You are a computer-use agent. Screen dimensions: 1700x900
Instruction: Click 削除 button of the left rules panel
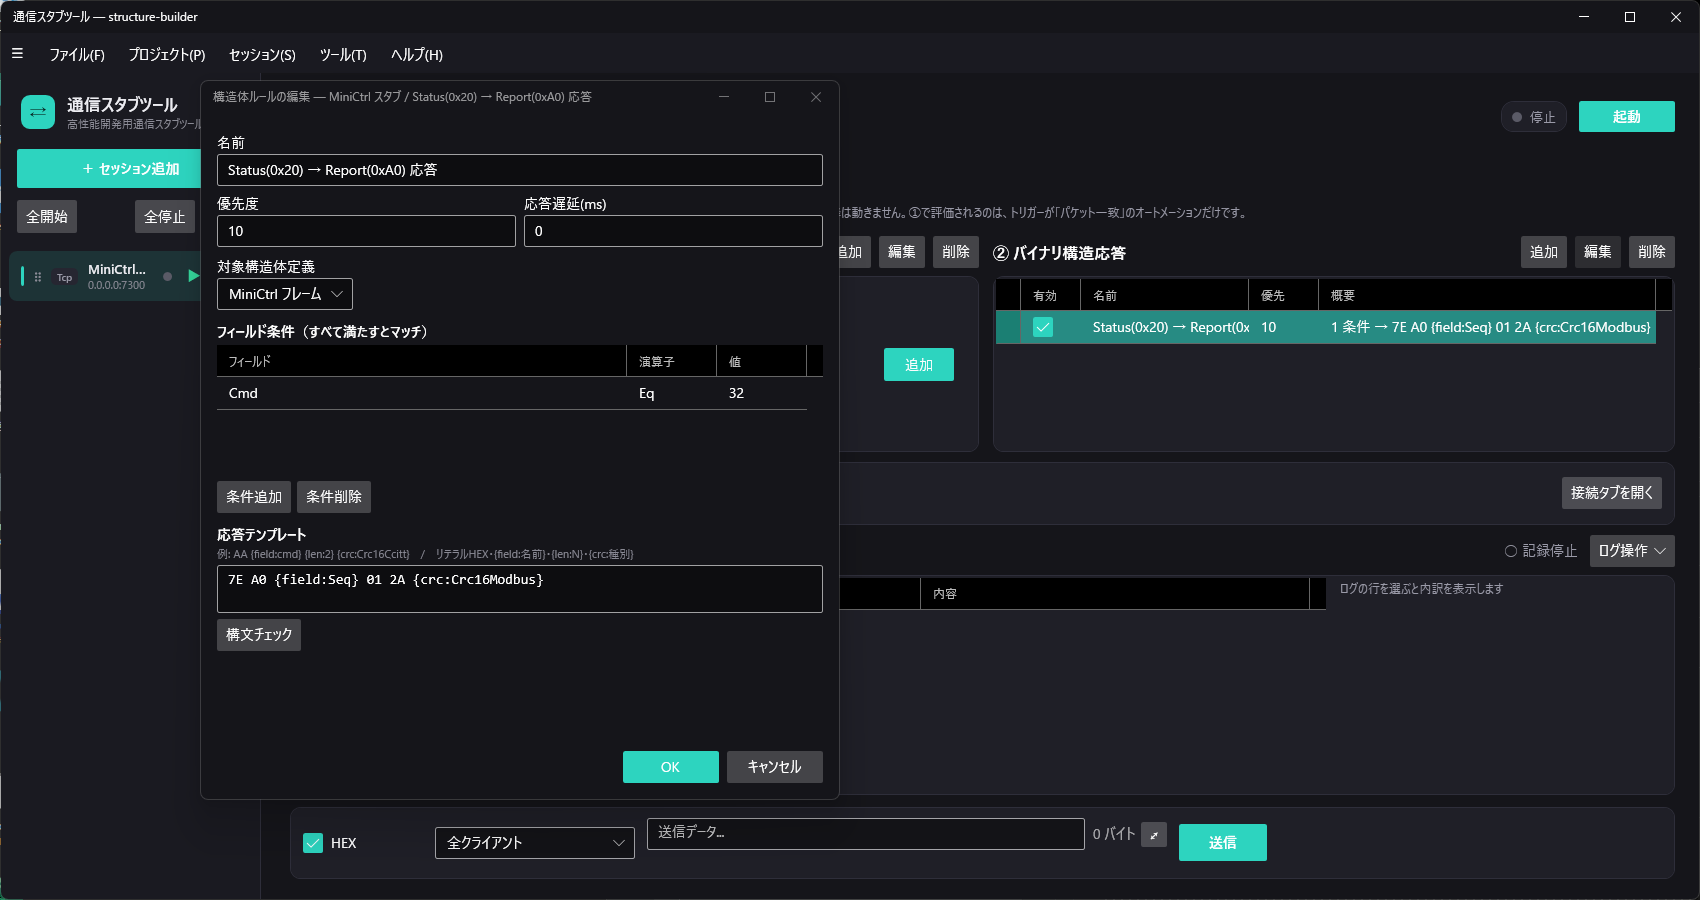click(x=956, y=252)
